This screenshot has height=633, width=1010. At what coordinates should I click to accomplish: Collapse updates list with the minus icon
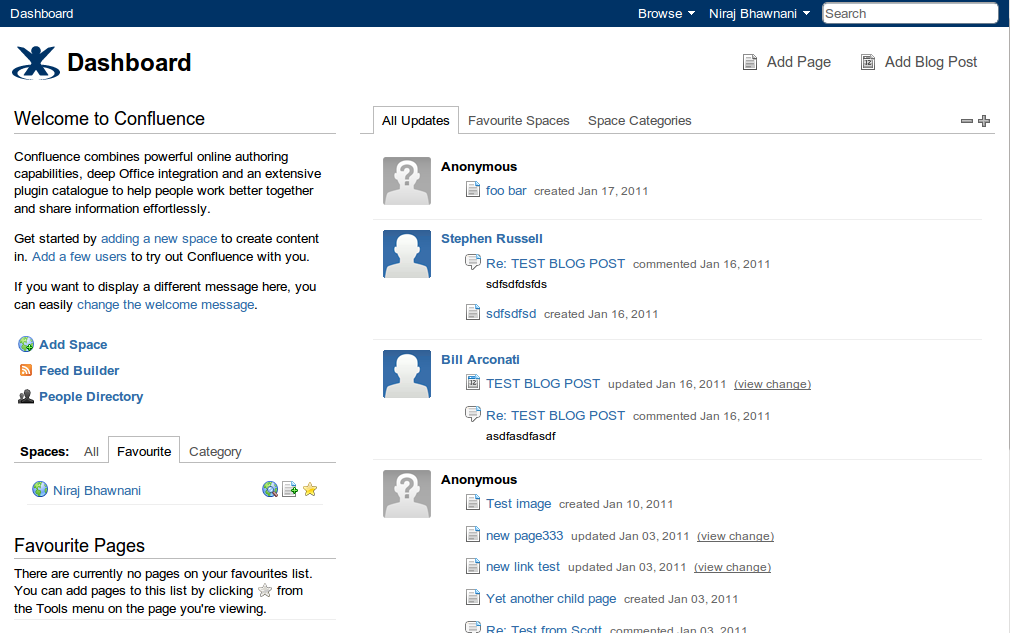[966, 121]
